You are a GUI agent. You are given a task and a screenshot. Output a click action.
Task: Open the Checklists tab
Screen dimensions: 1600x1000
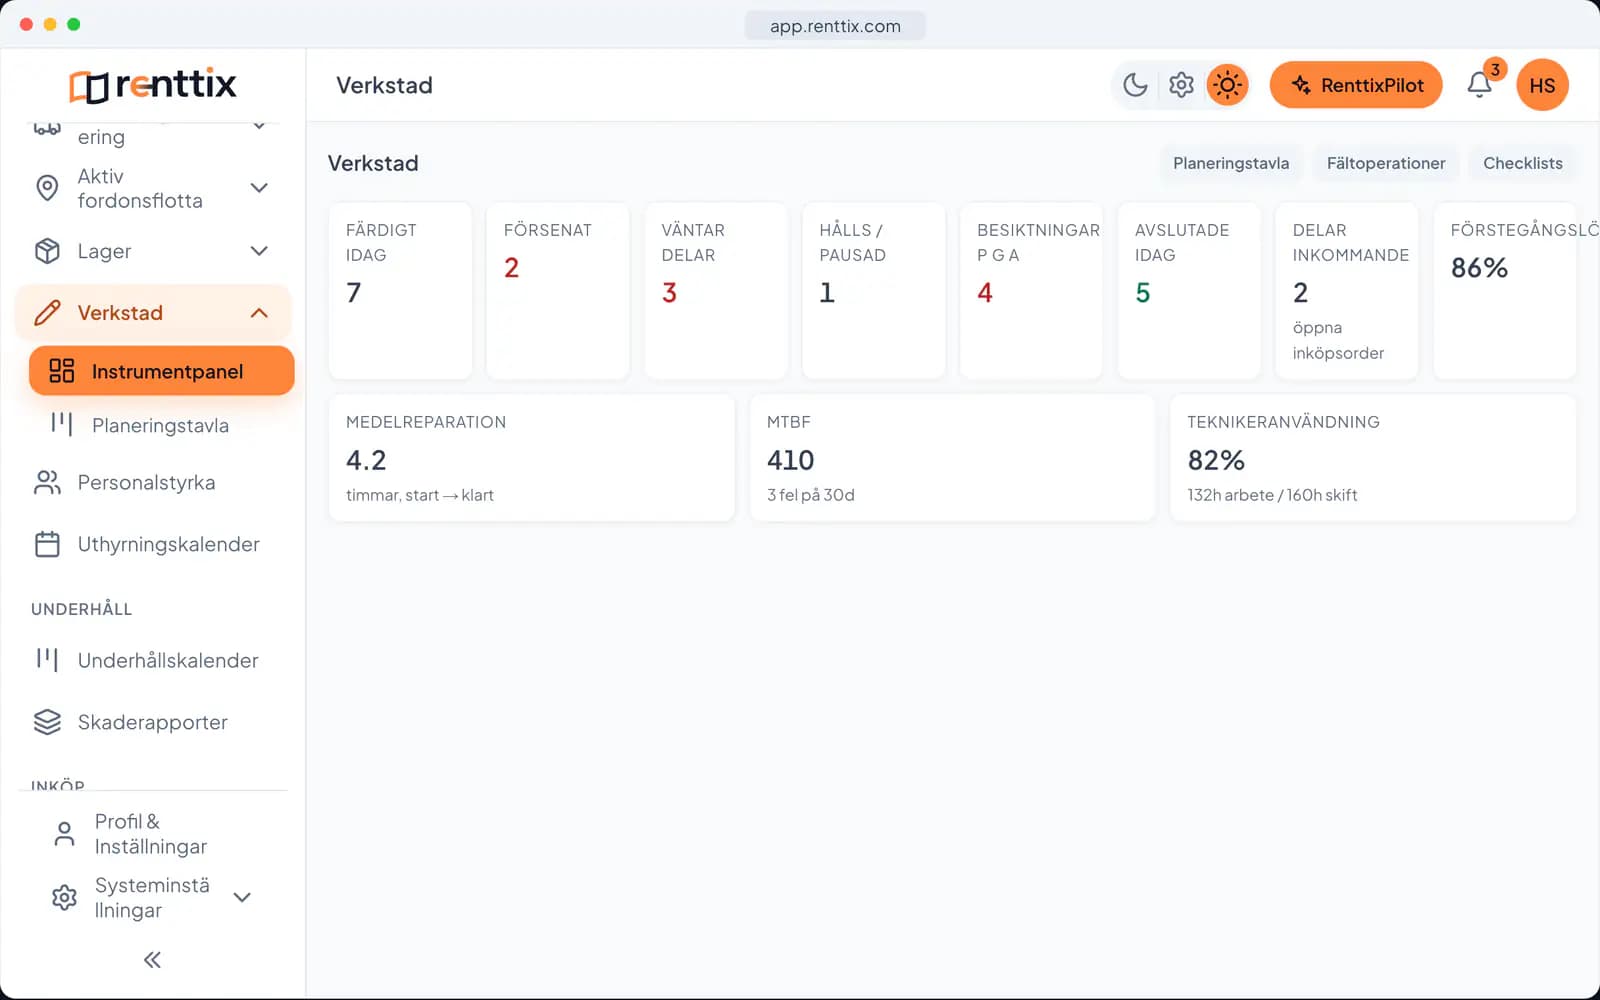1522,163
